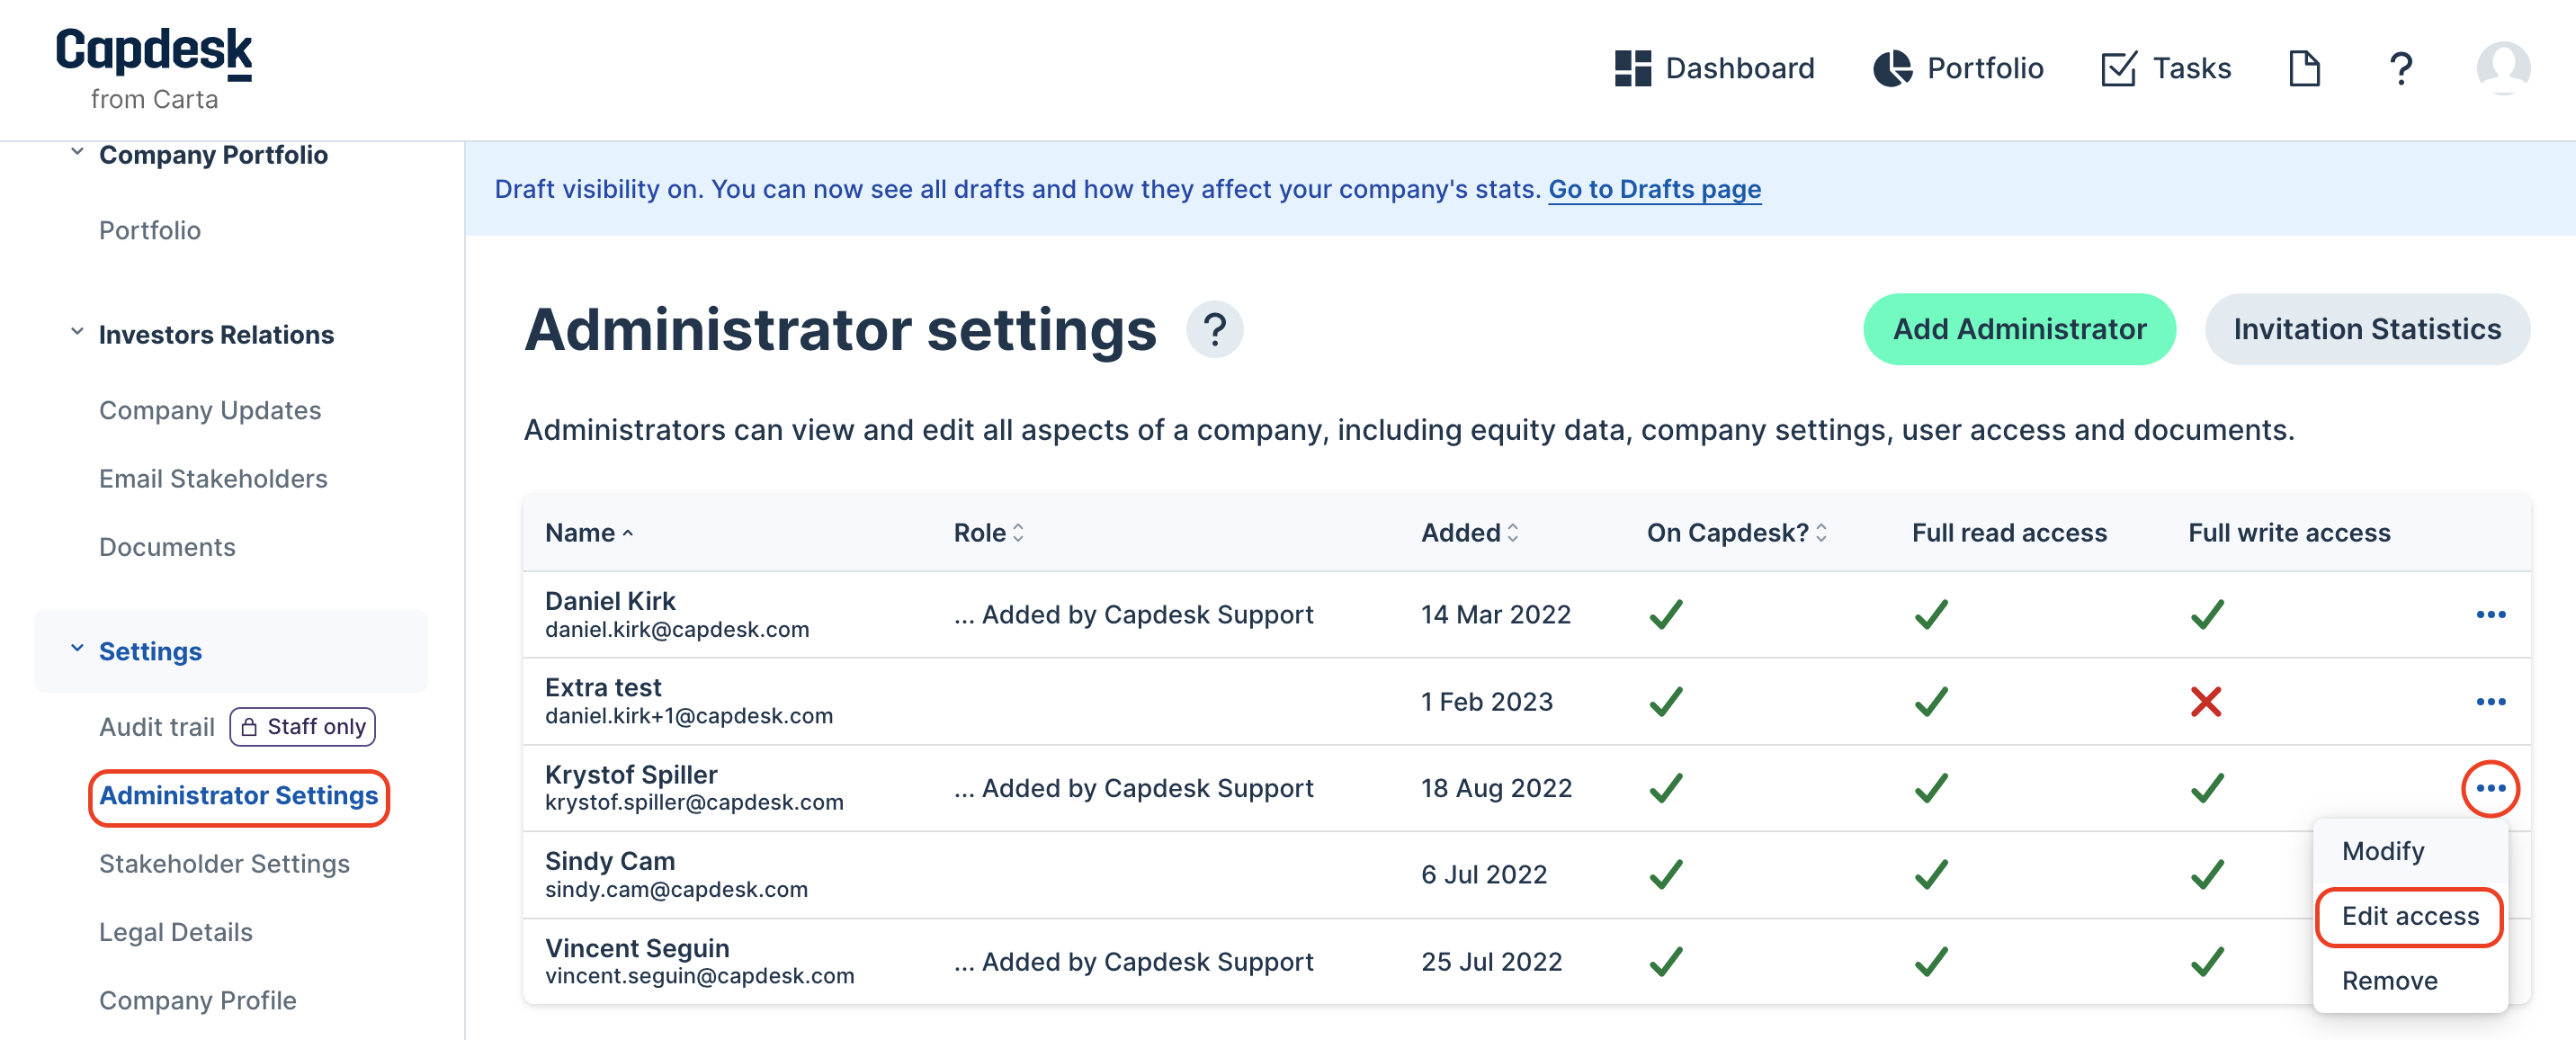Go to Email Stakeholders

(213, 478)
